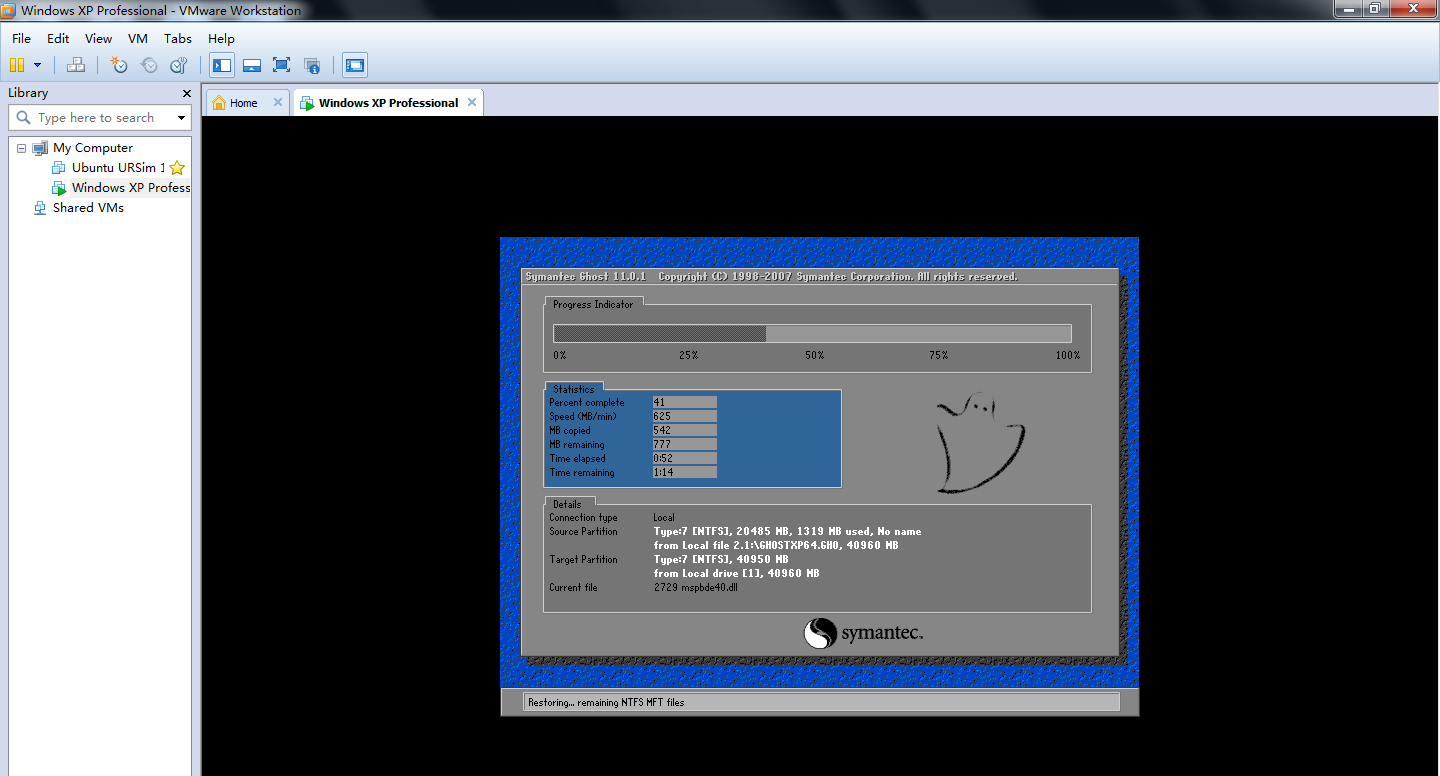This screenshot has height=776, width=1440.
Task: Click the Local connection type value
Action: [664, 517]
